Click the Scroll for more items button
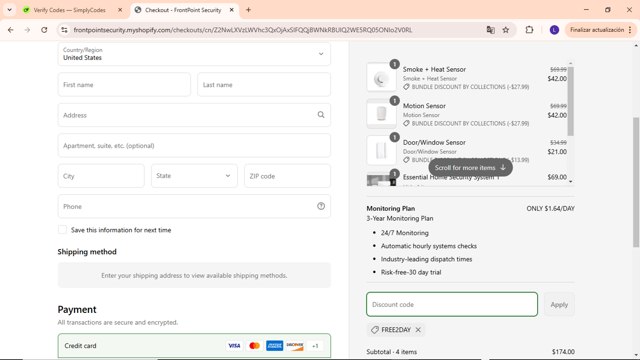 [470, 168]
